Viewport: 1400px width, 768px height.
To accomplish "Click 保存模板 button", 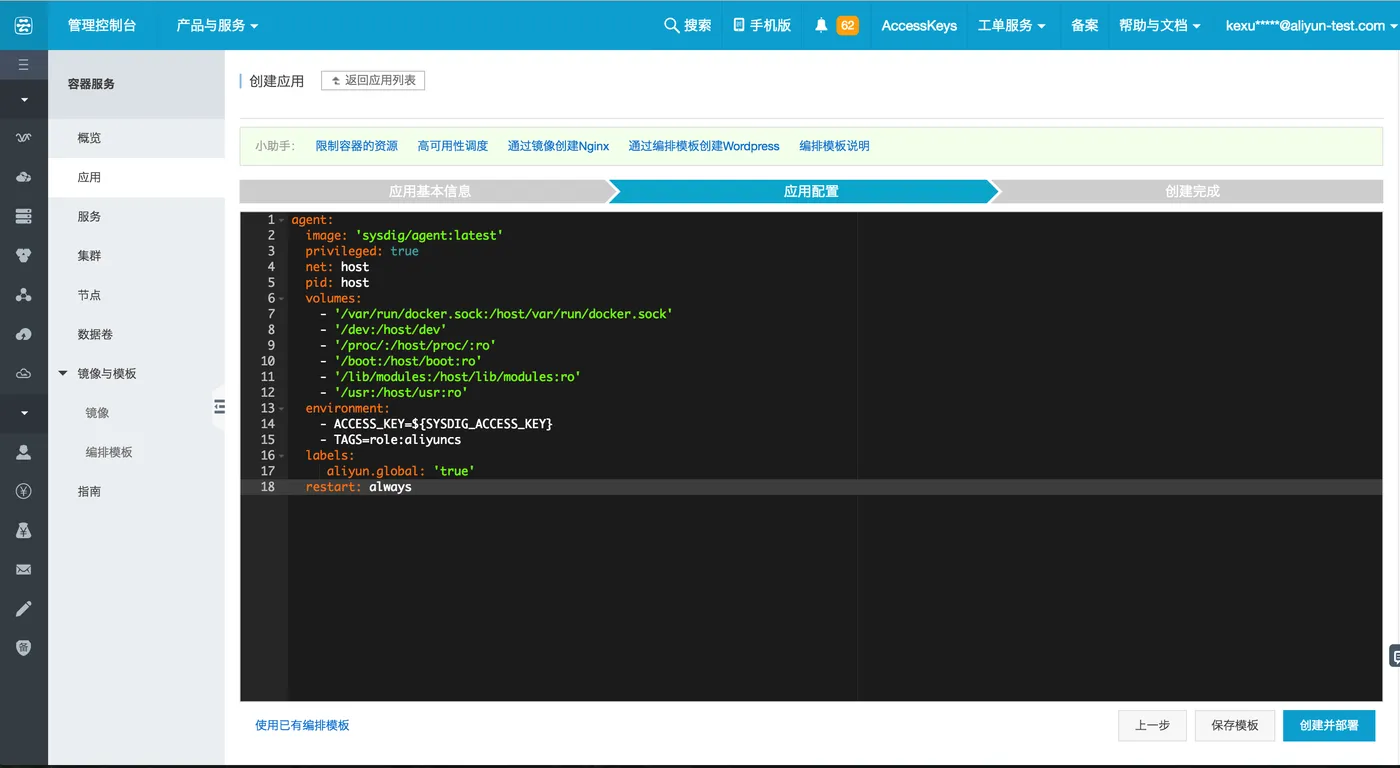I will pyautogui.click(x=1235, y=725).
